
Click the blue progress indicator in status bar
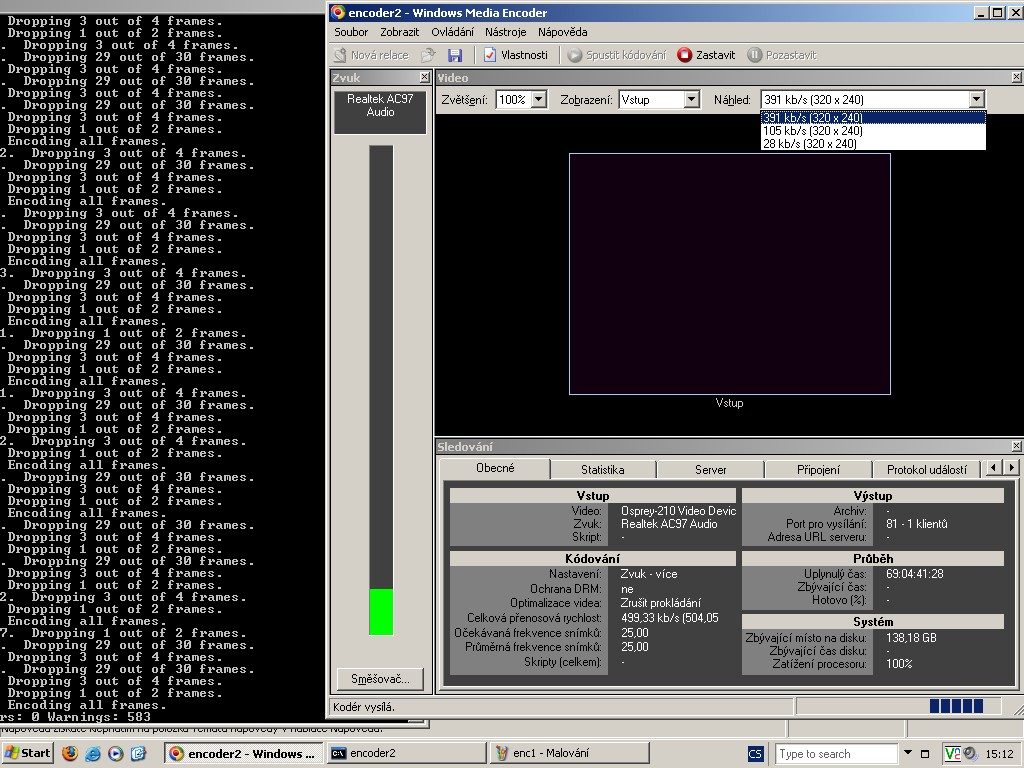tap(956, 706)
